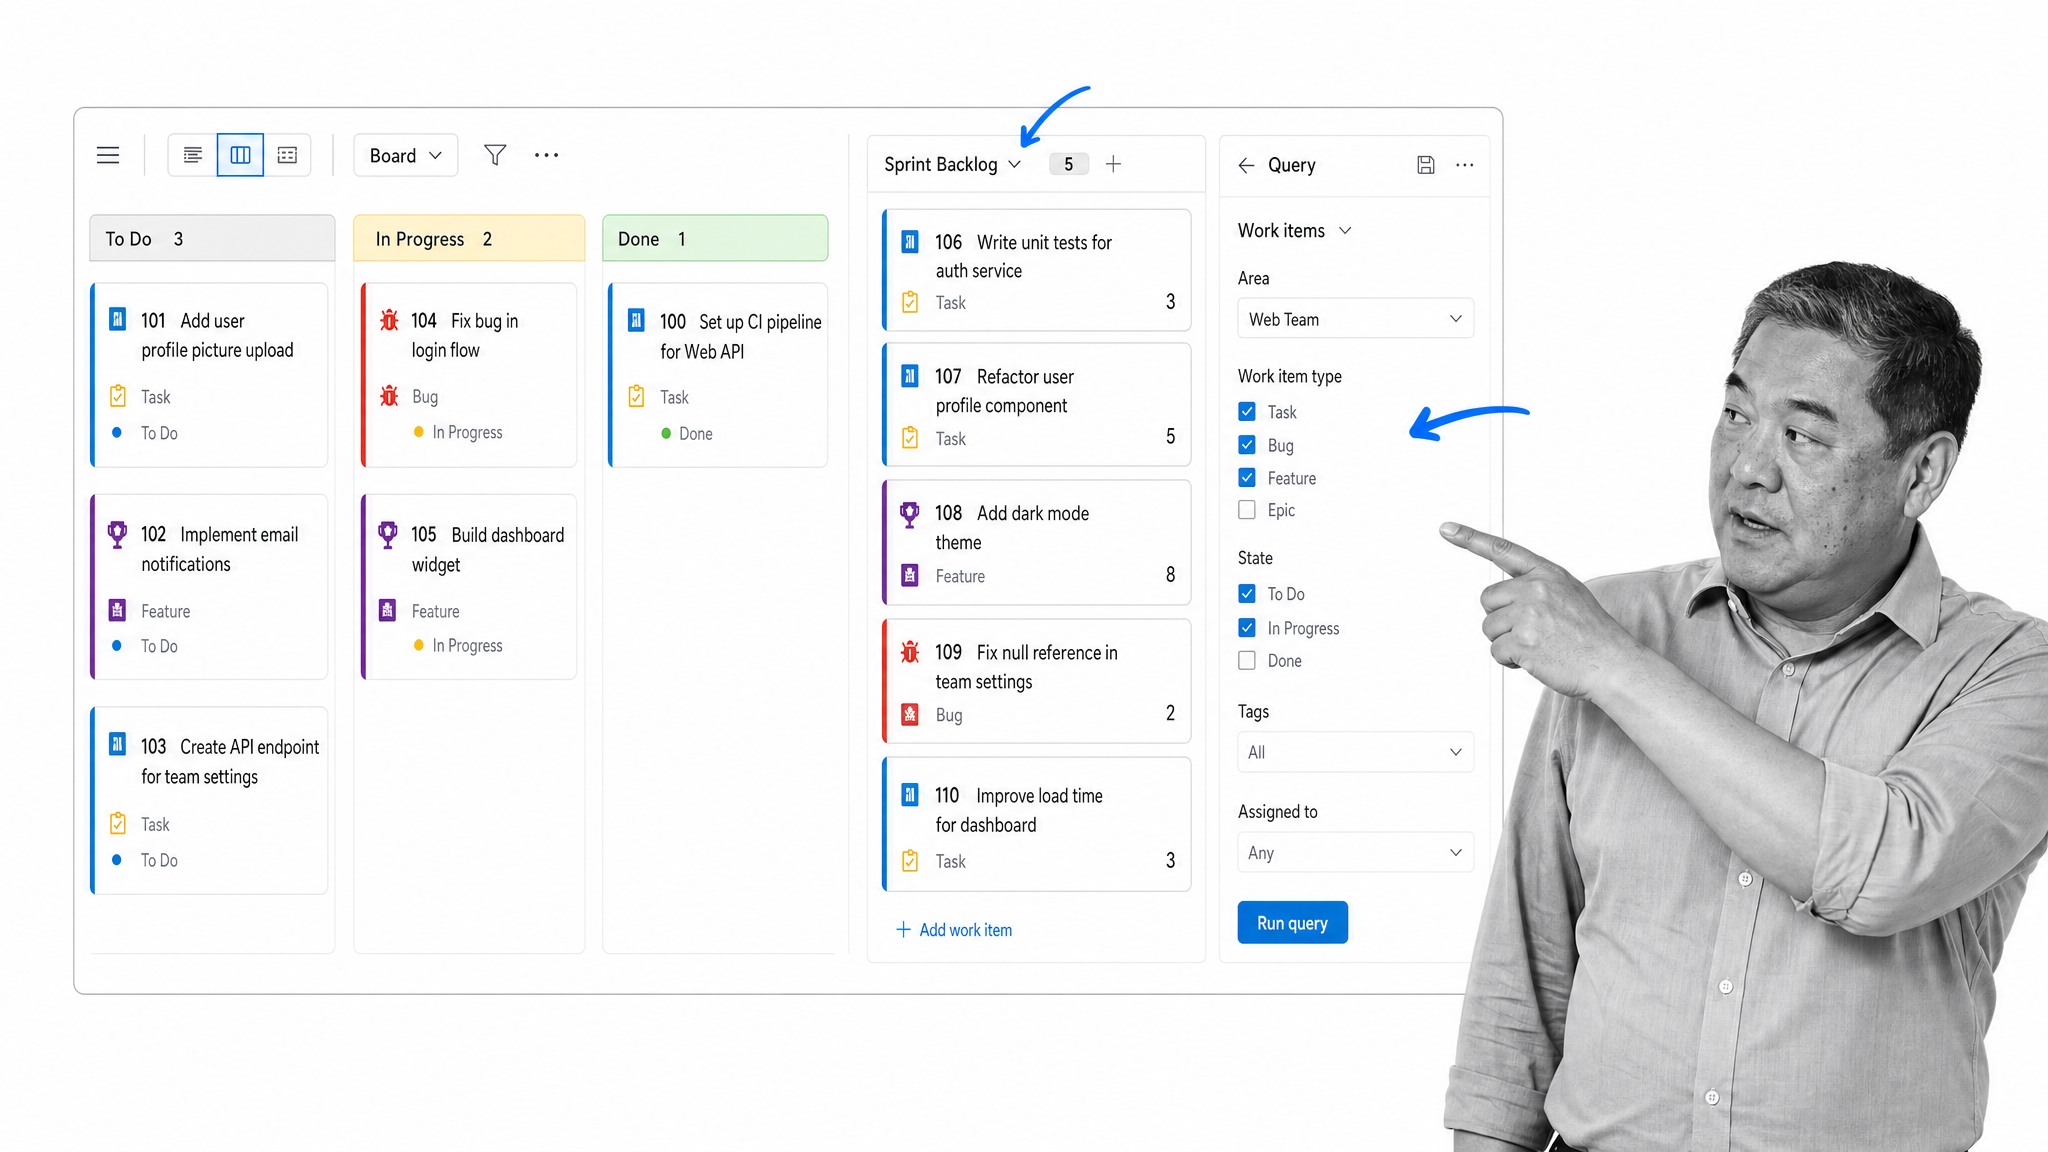Click the bug icon on item 109
This screenshot has width=2048, height=1152.
tap(910, 652)
